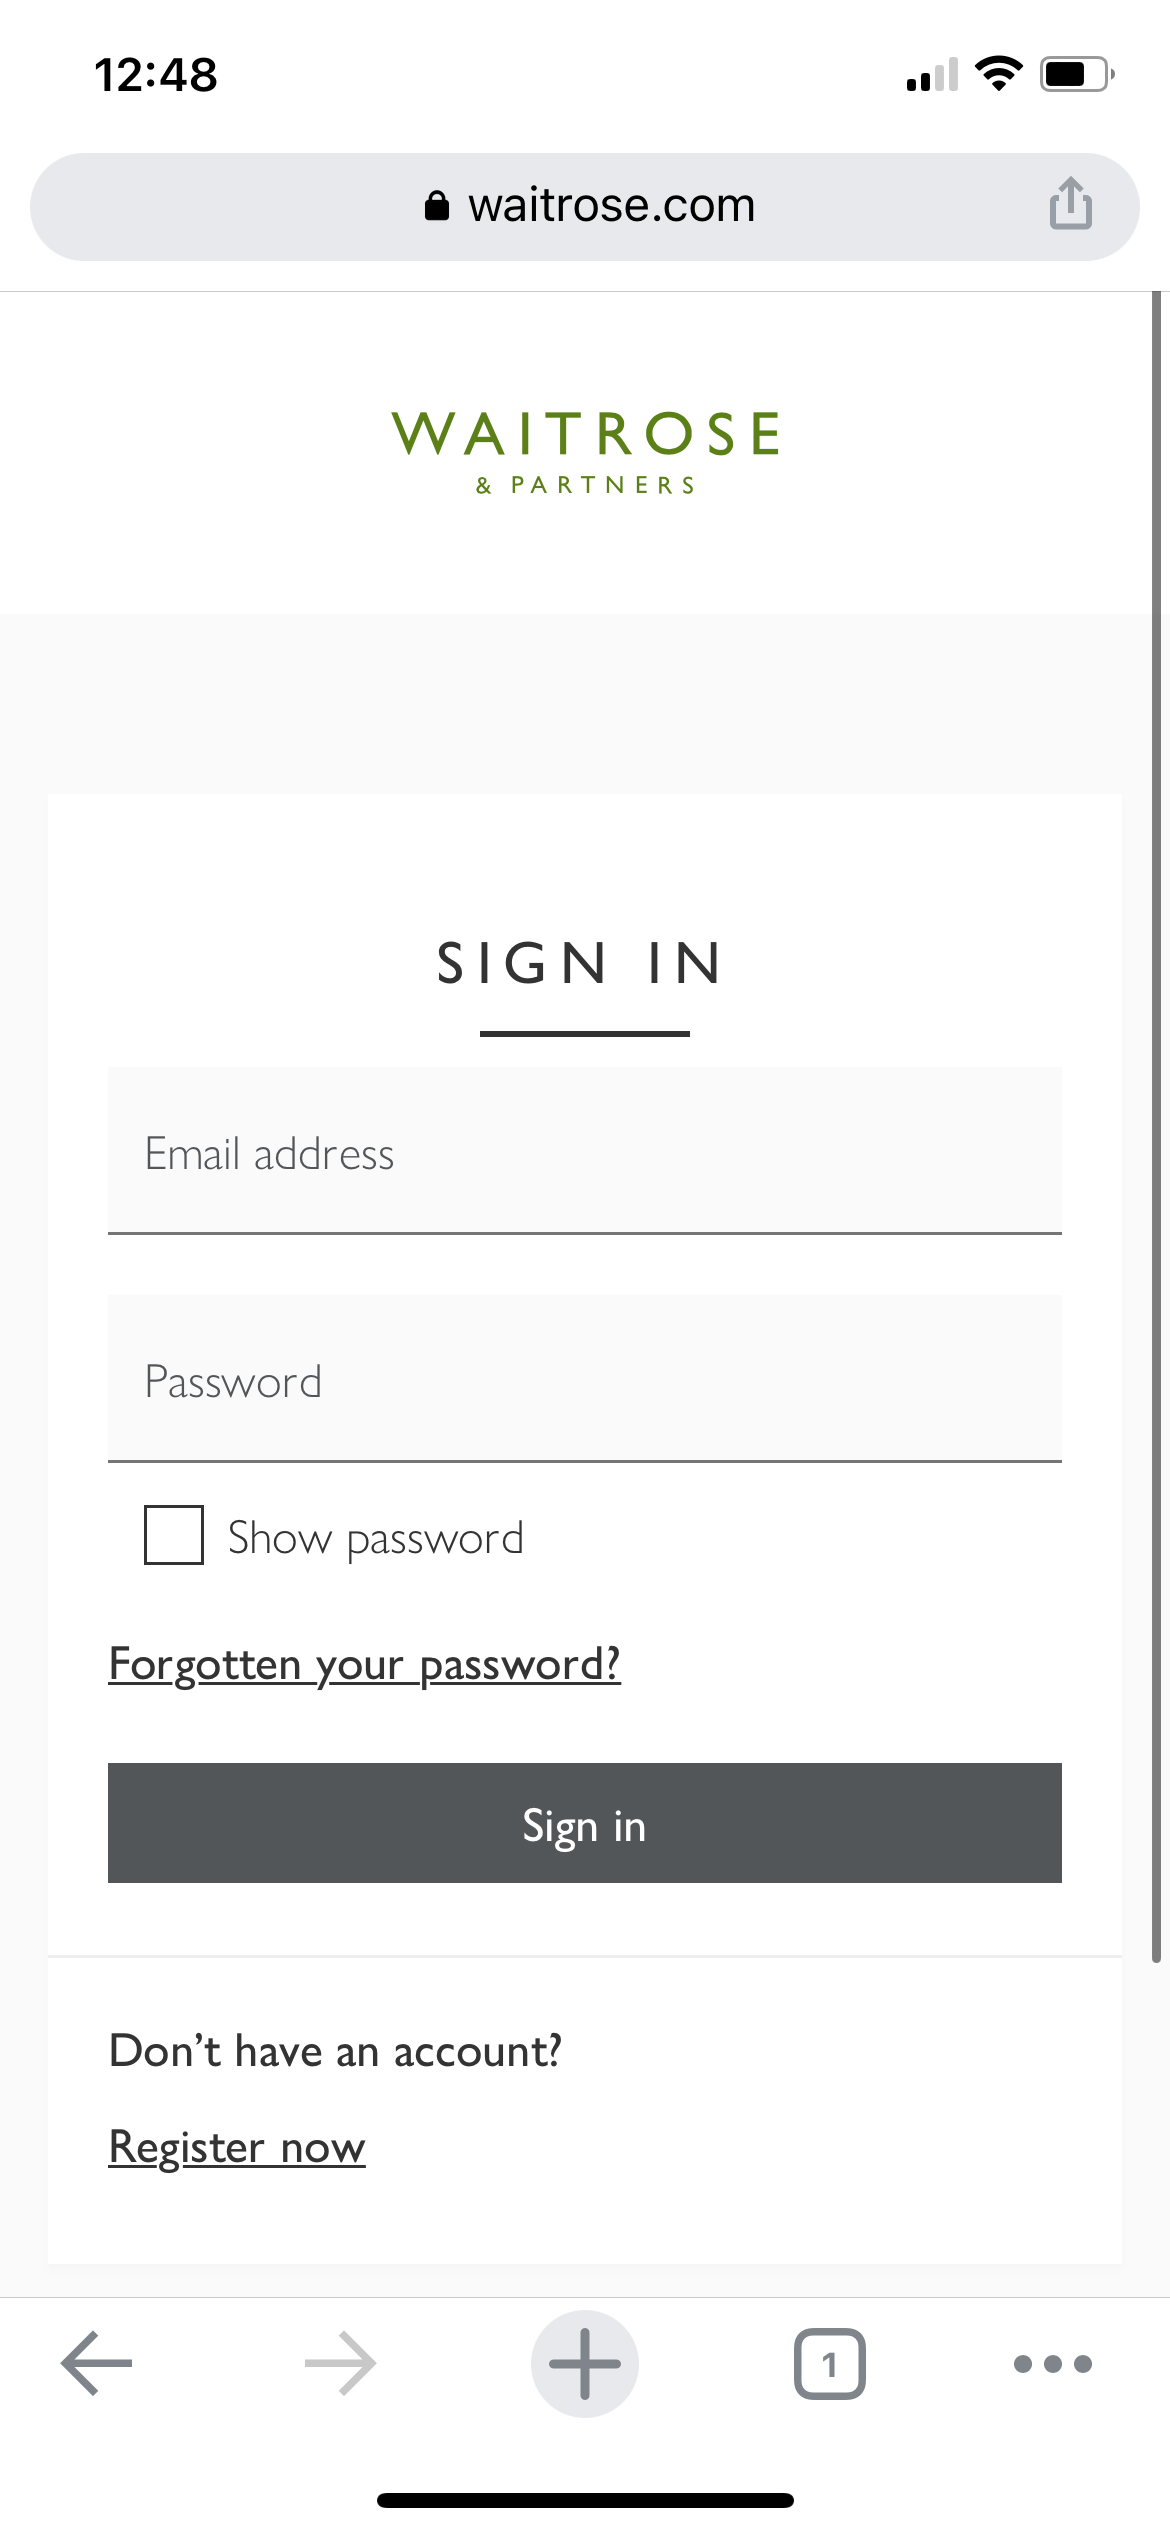Tap the share icon in address bar
The image size is (1170, 2532).
pyautogui.click(x=1070, y=204)
